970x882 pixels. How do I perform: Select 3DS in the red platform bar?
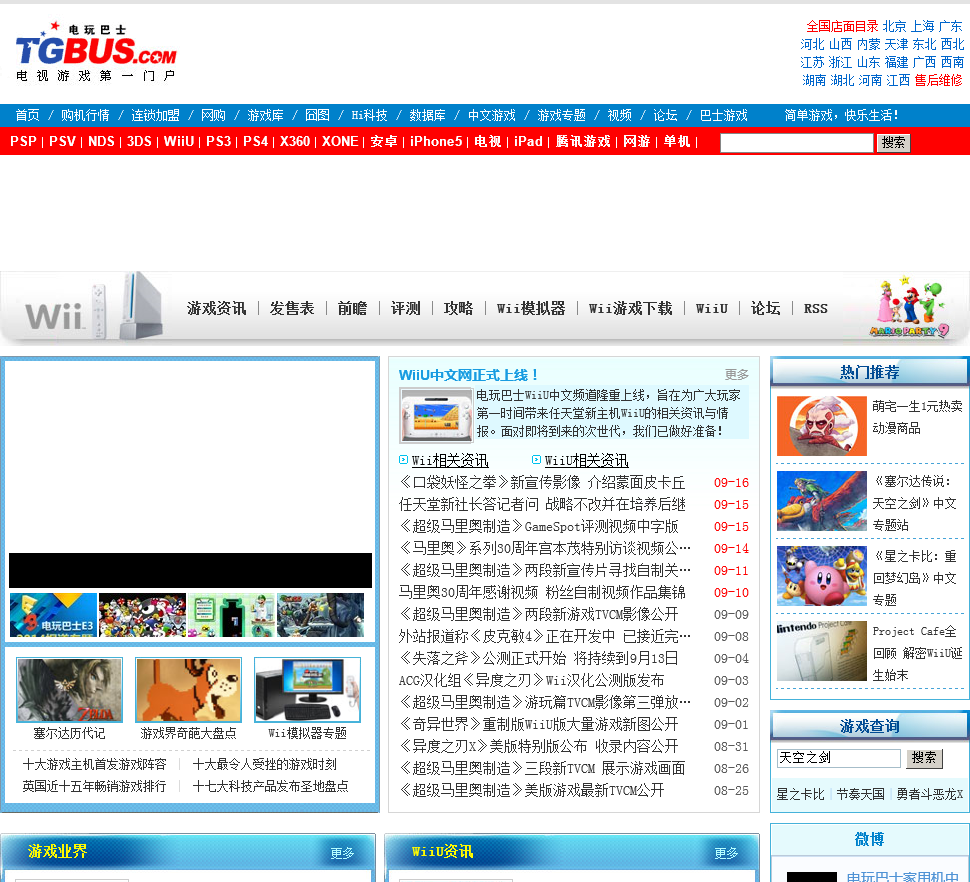click(139, 141)
